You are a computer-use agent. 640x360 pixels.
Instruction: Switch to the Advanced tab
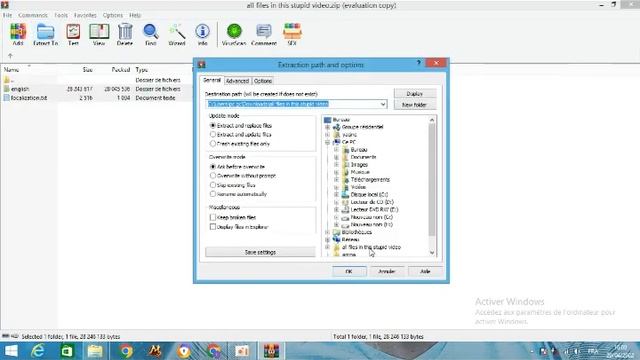click(237, 81)
